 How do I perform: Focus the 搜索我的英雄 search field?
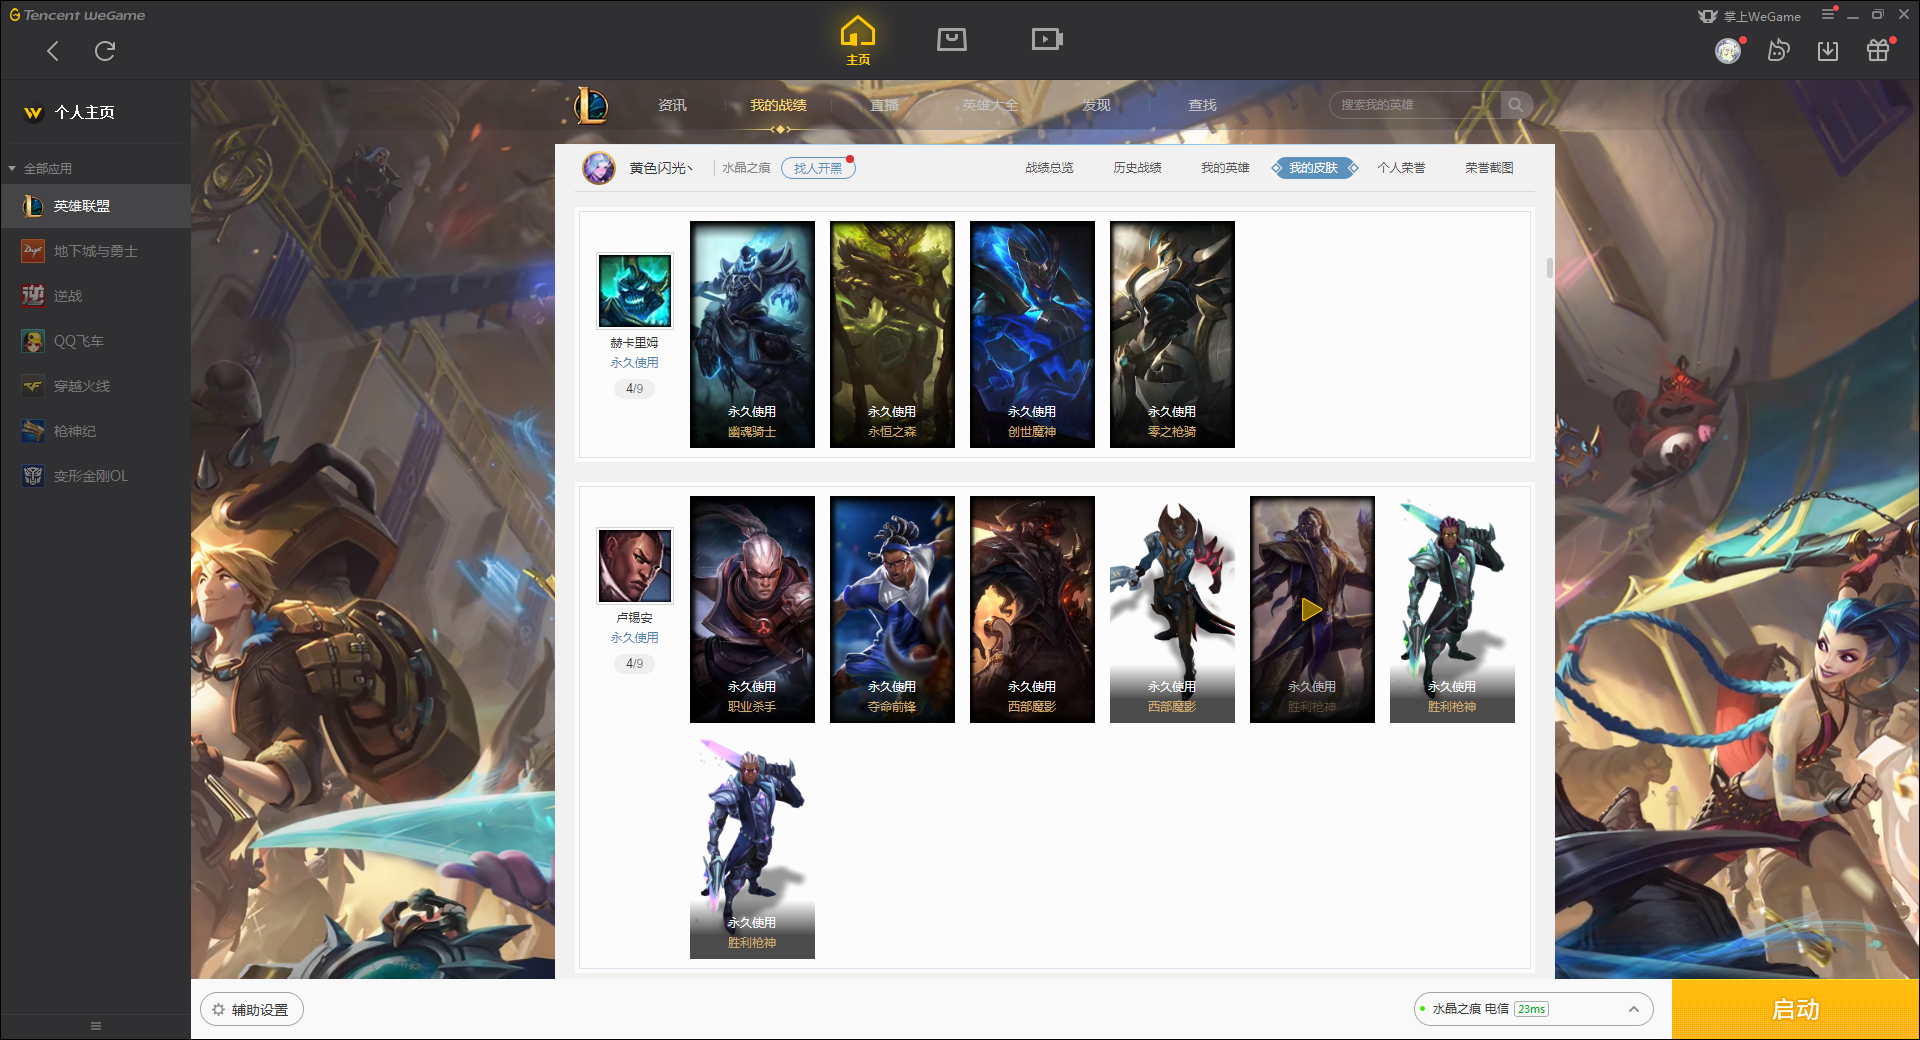point(1415,105)
